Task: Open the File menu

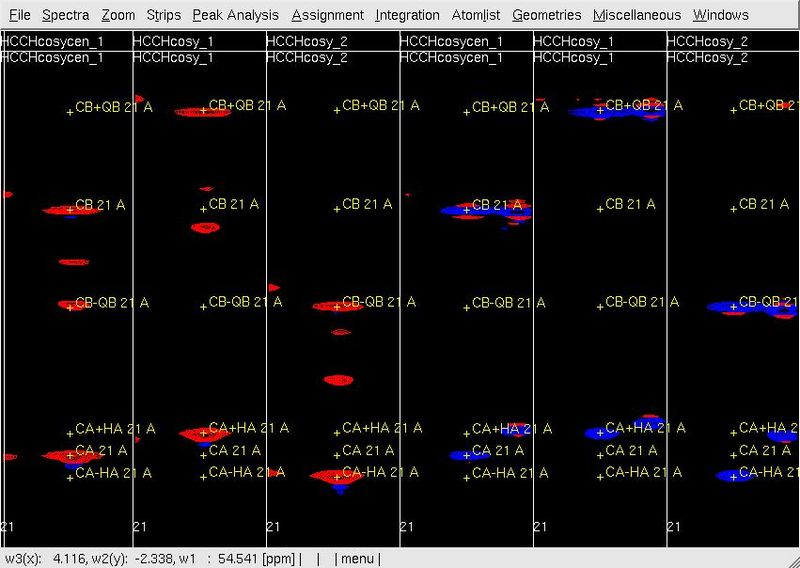Action: 19,15
